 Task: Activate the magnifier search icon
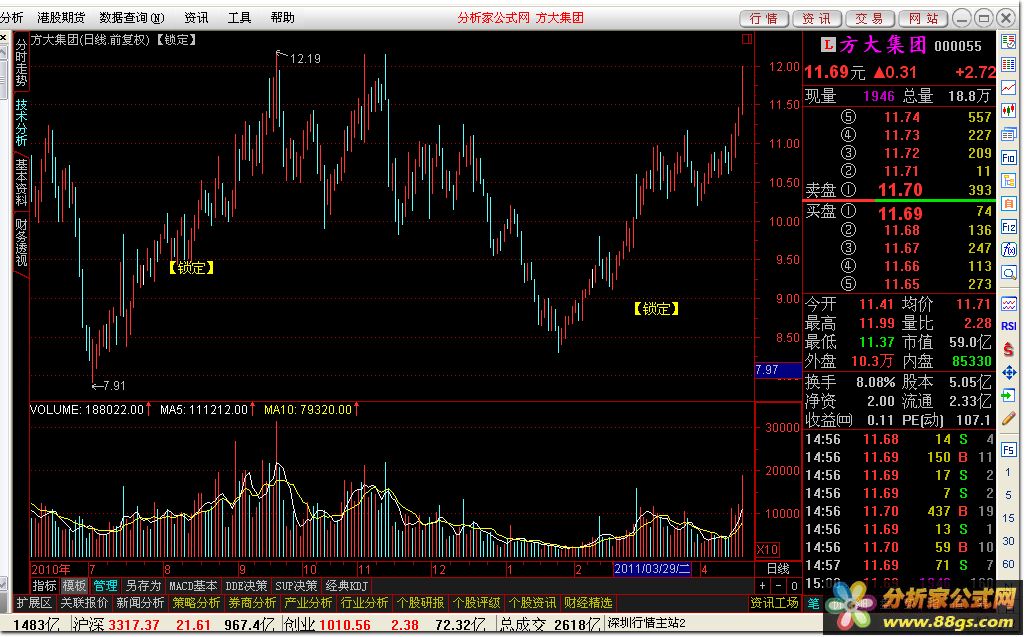pyautogui.click(x=1009, y=273)
